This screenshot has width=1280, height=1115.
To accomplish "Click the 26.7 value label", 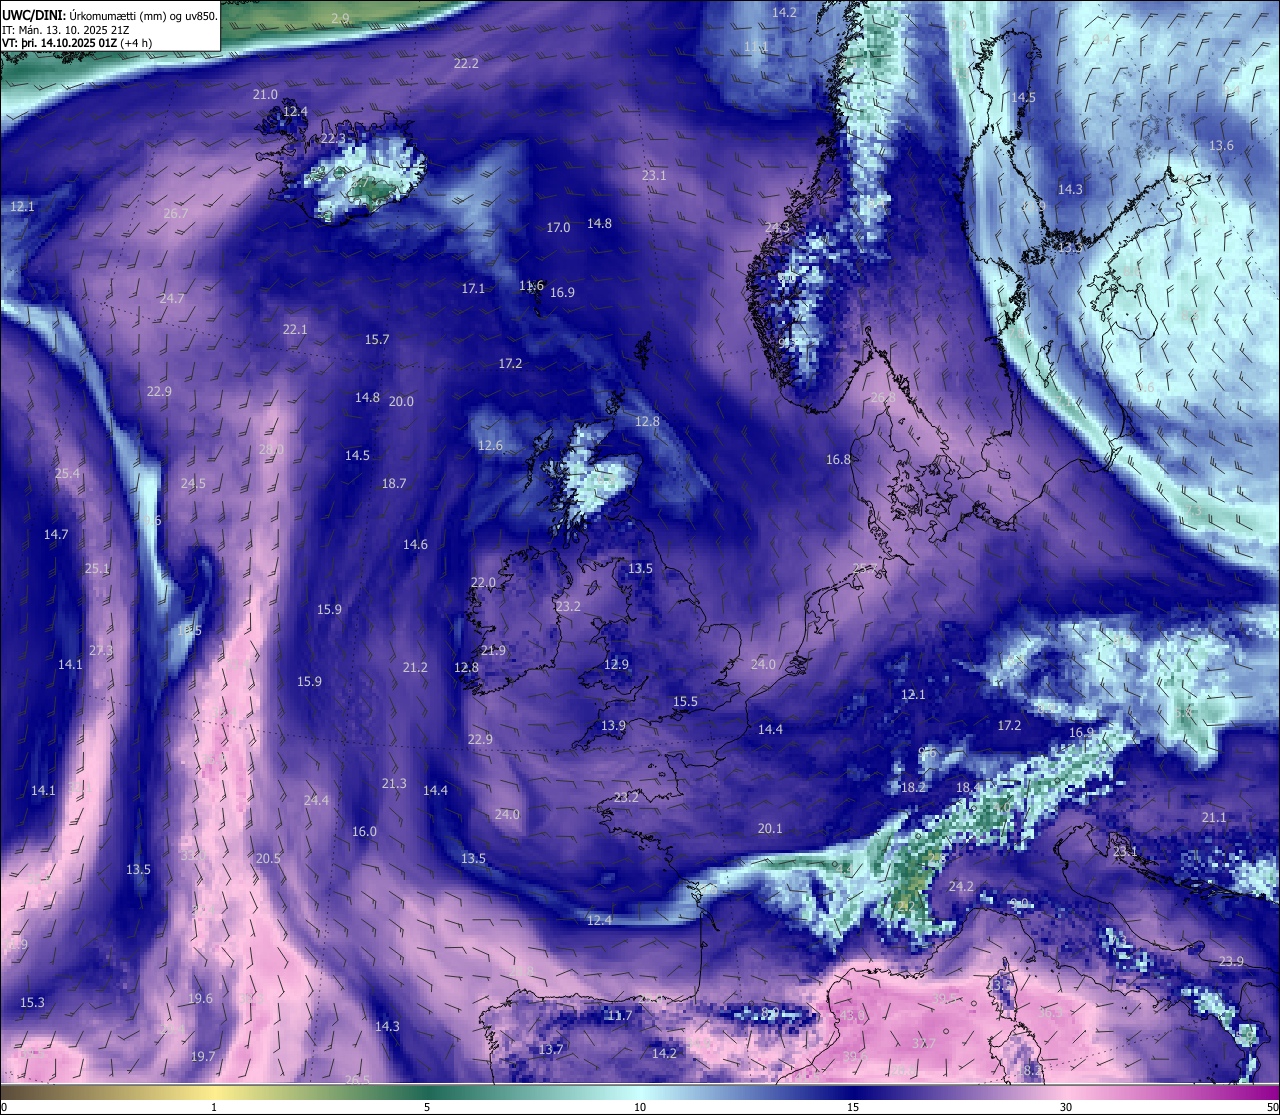I will tap(175, 214).
